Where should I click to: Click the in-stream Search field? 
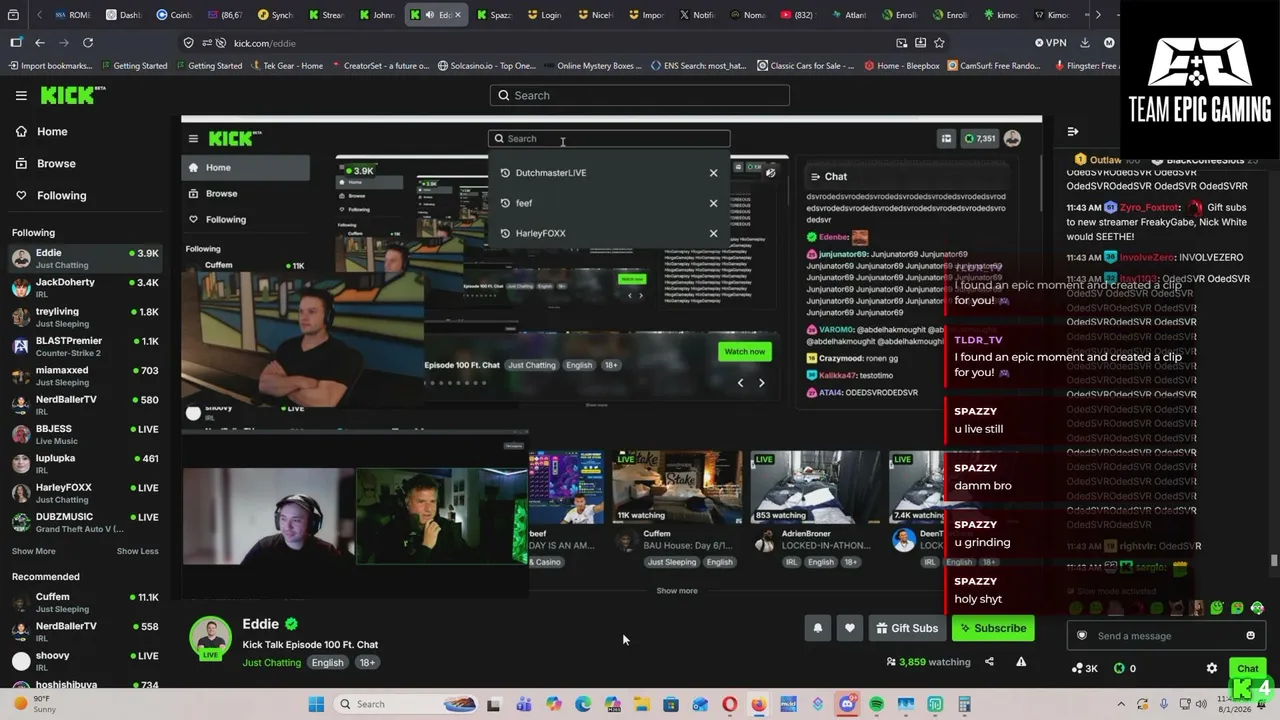(609, 139)
